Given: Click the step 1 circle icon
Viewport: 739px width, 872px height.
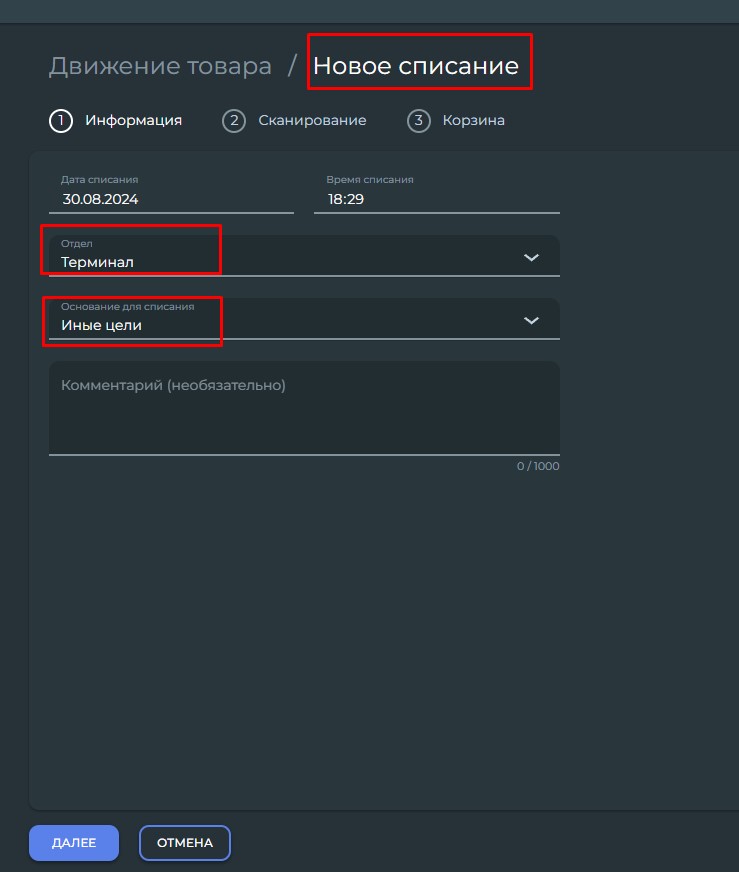Looking at the screenshot, I should [61, 121].
